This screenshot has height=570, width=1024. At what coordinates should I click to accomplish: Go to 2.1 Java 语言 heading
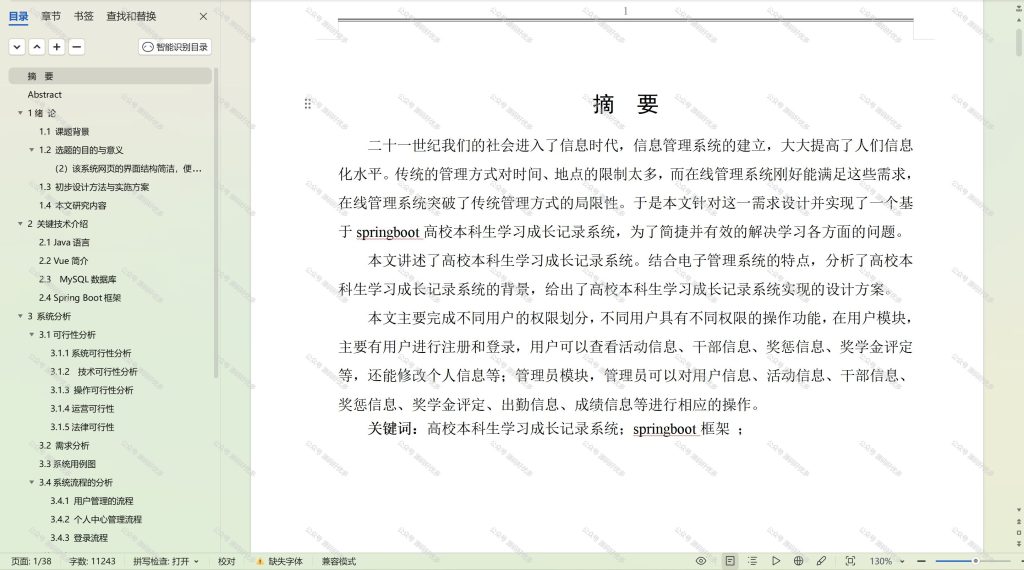64,242
